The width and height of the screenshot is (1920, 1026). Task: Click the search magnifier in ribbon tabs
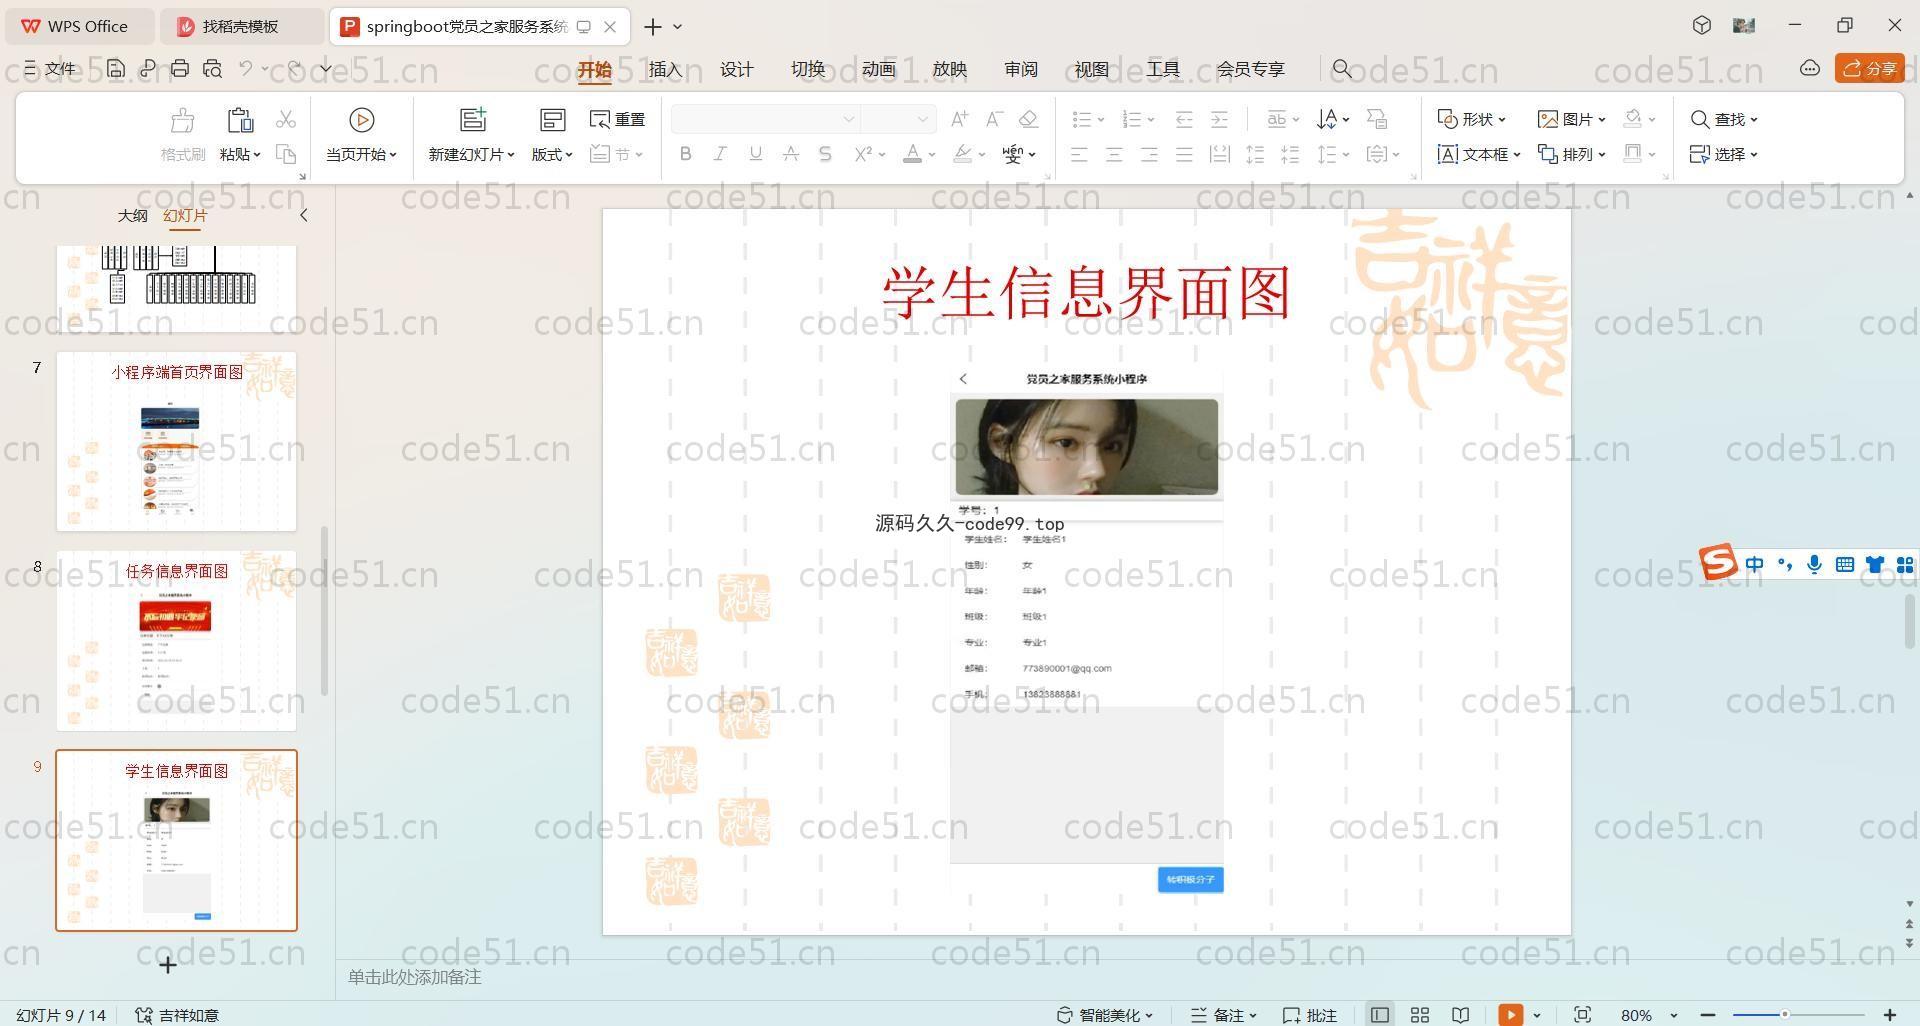[1342, 69]
